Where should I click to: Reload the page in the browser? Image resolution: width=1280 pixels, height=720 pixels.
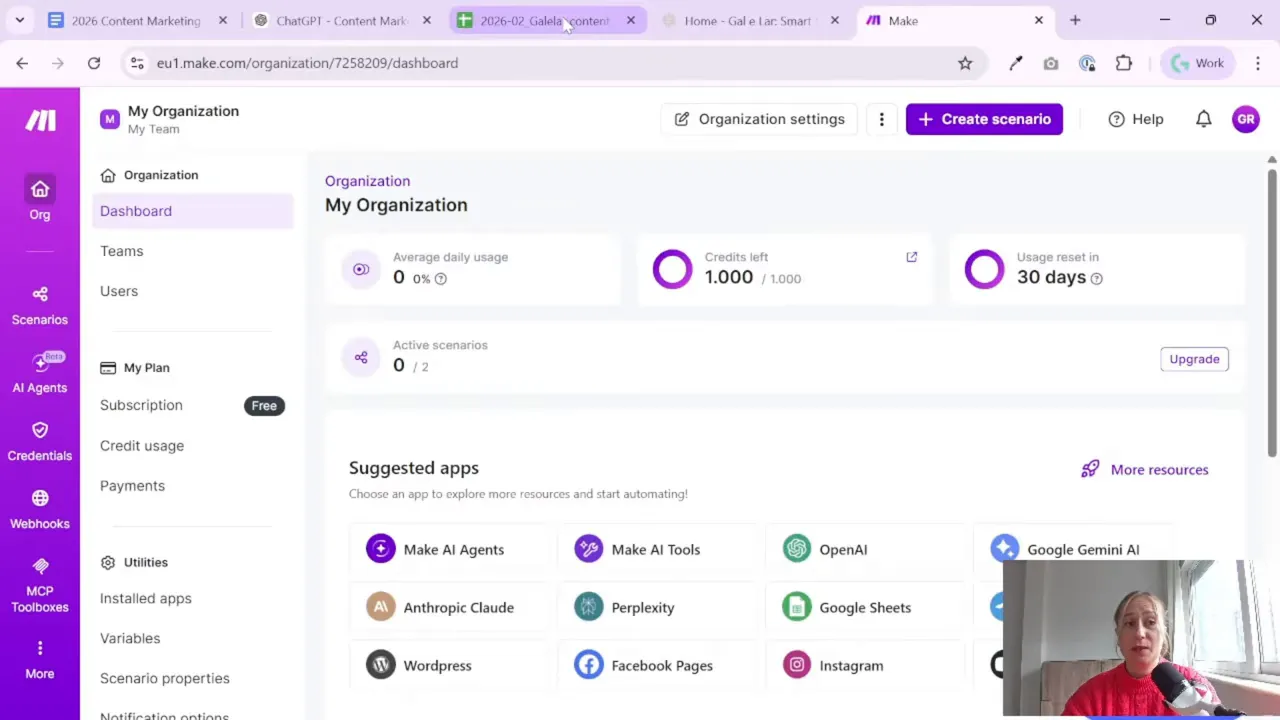click(x=94, y=63)
